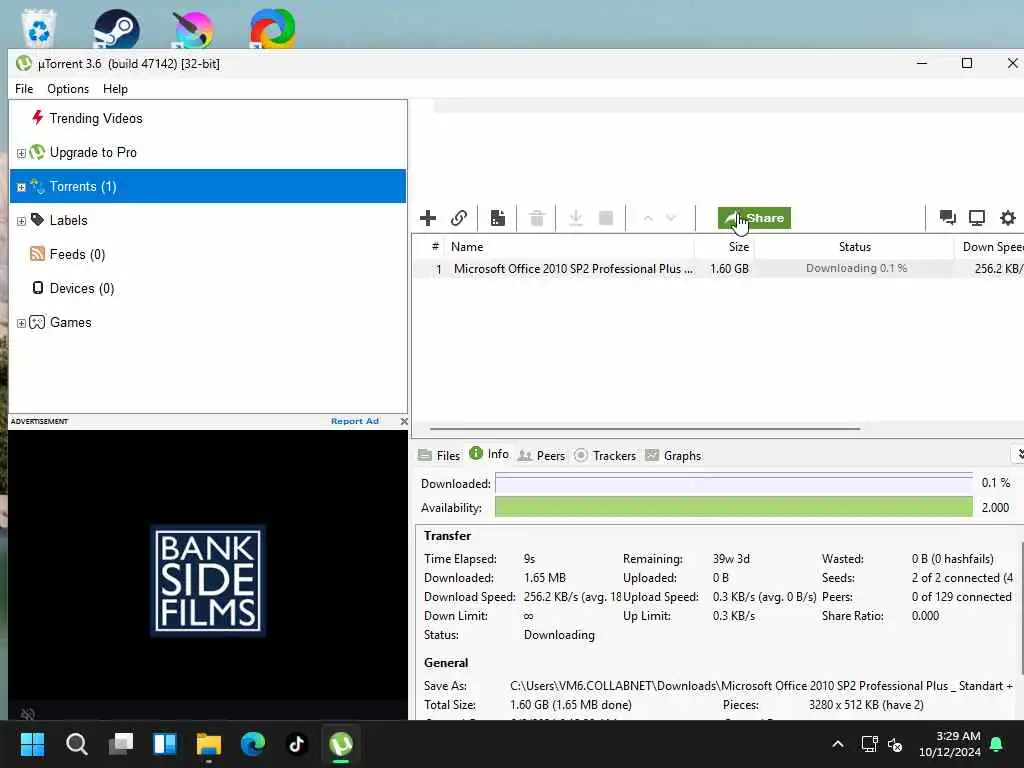This screenshot has height=768, width=1024.
Task: Open File Explorer from the taskbar
Action: pyautogui.click(x=209, y=743)
